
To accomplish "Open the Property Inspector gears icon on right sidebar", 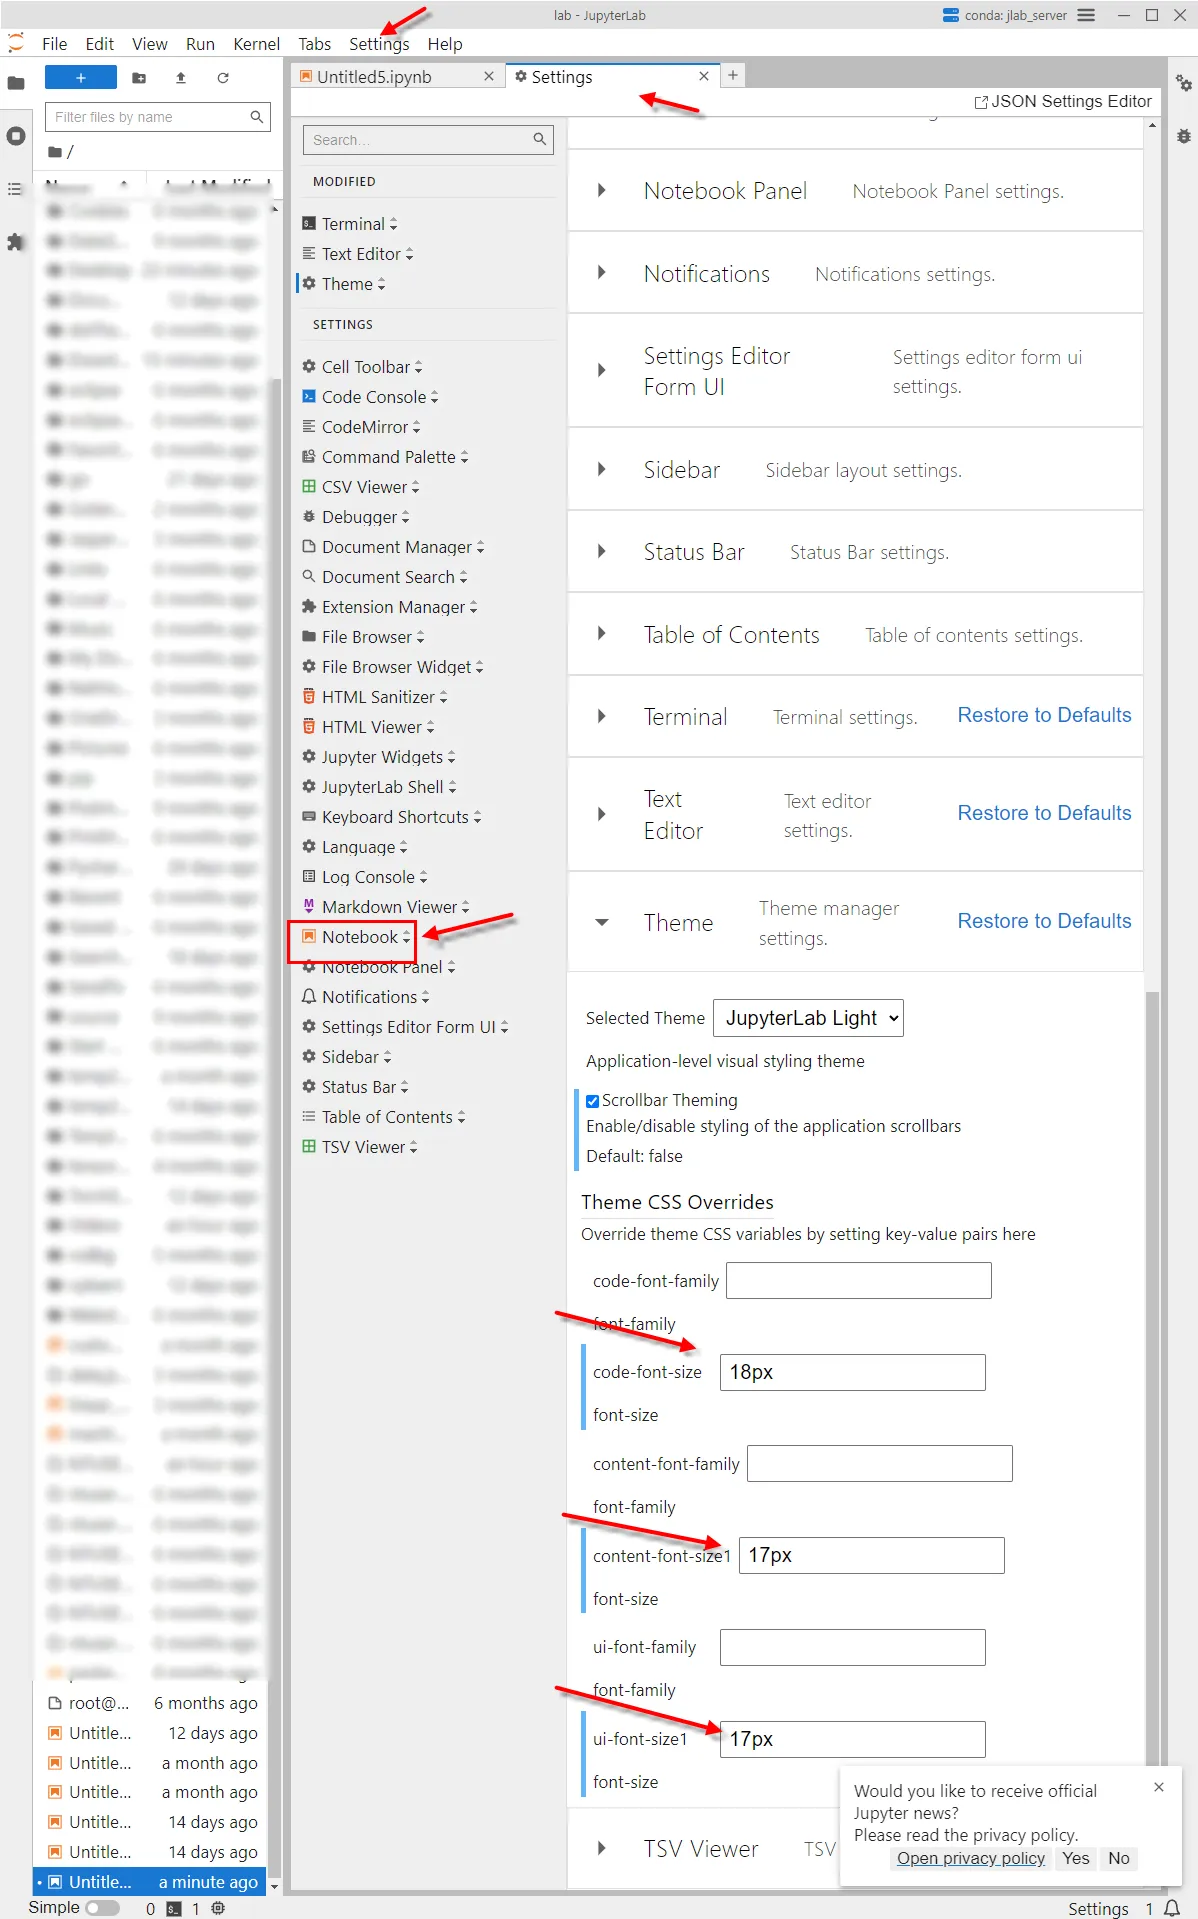I will click(x=1184, y=83).
